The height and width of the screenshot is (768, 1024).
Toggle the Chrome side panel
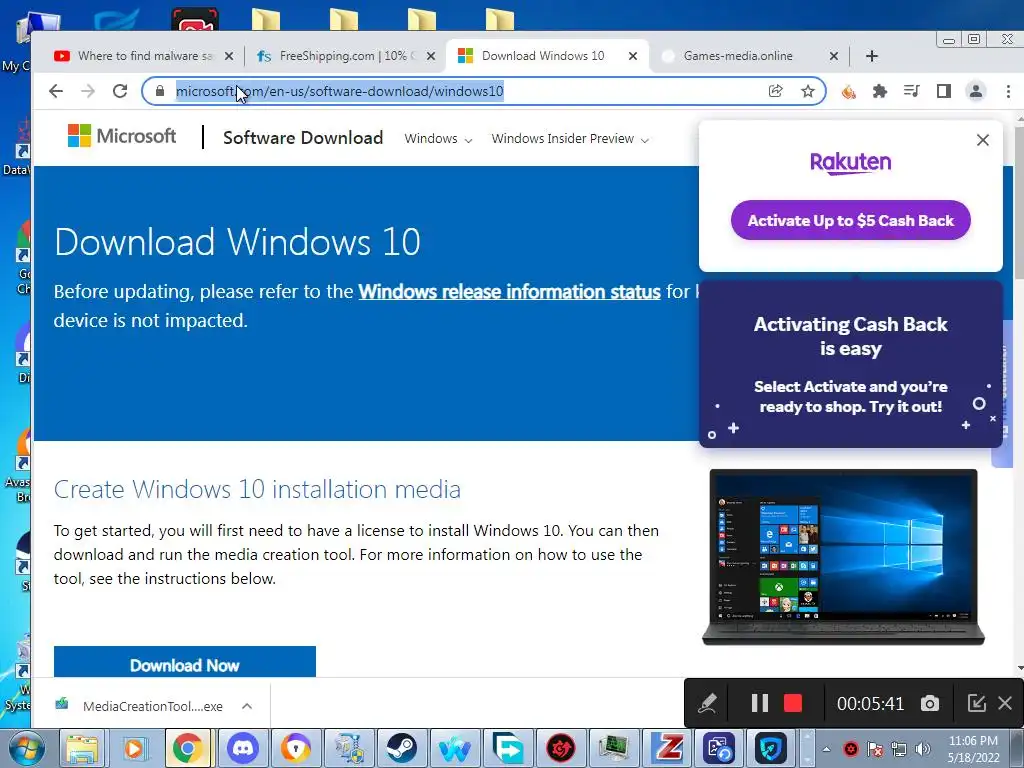pos(944,91)
